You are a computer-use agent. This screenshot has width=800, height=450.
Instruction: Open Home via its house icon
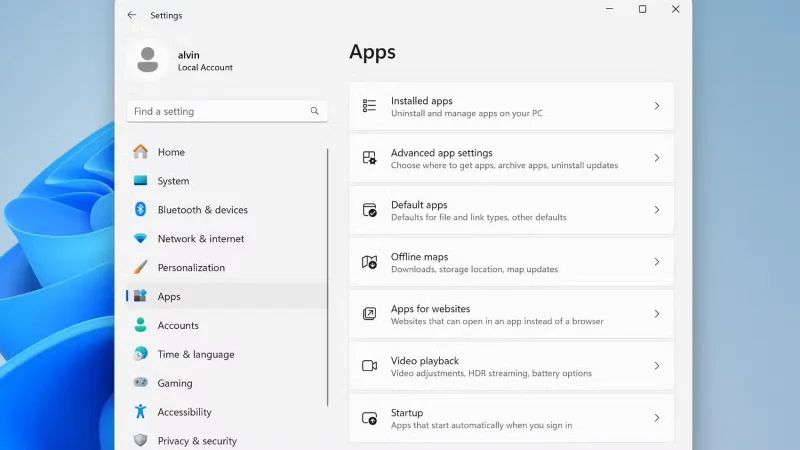141,152
